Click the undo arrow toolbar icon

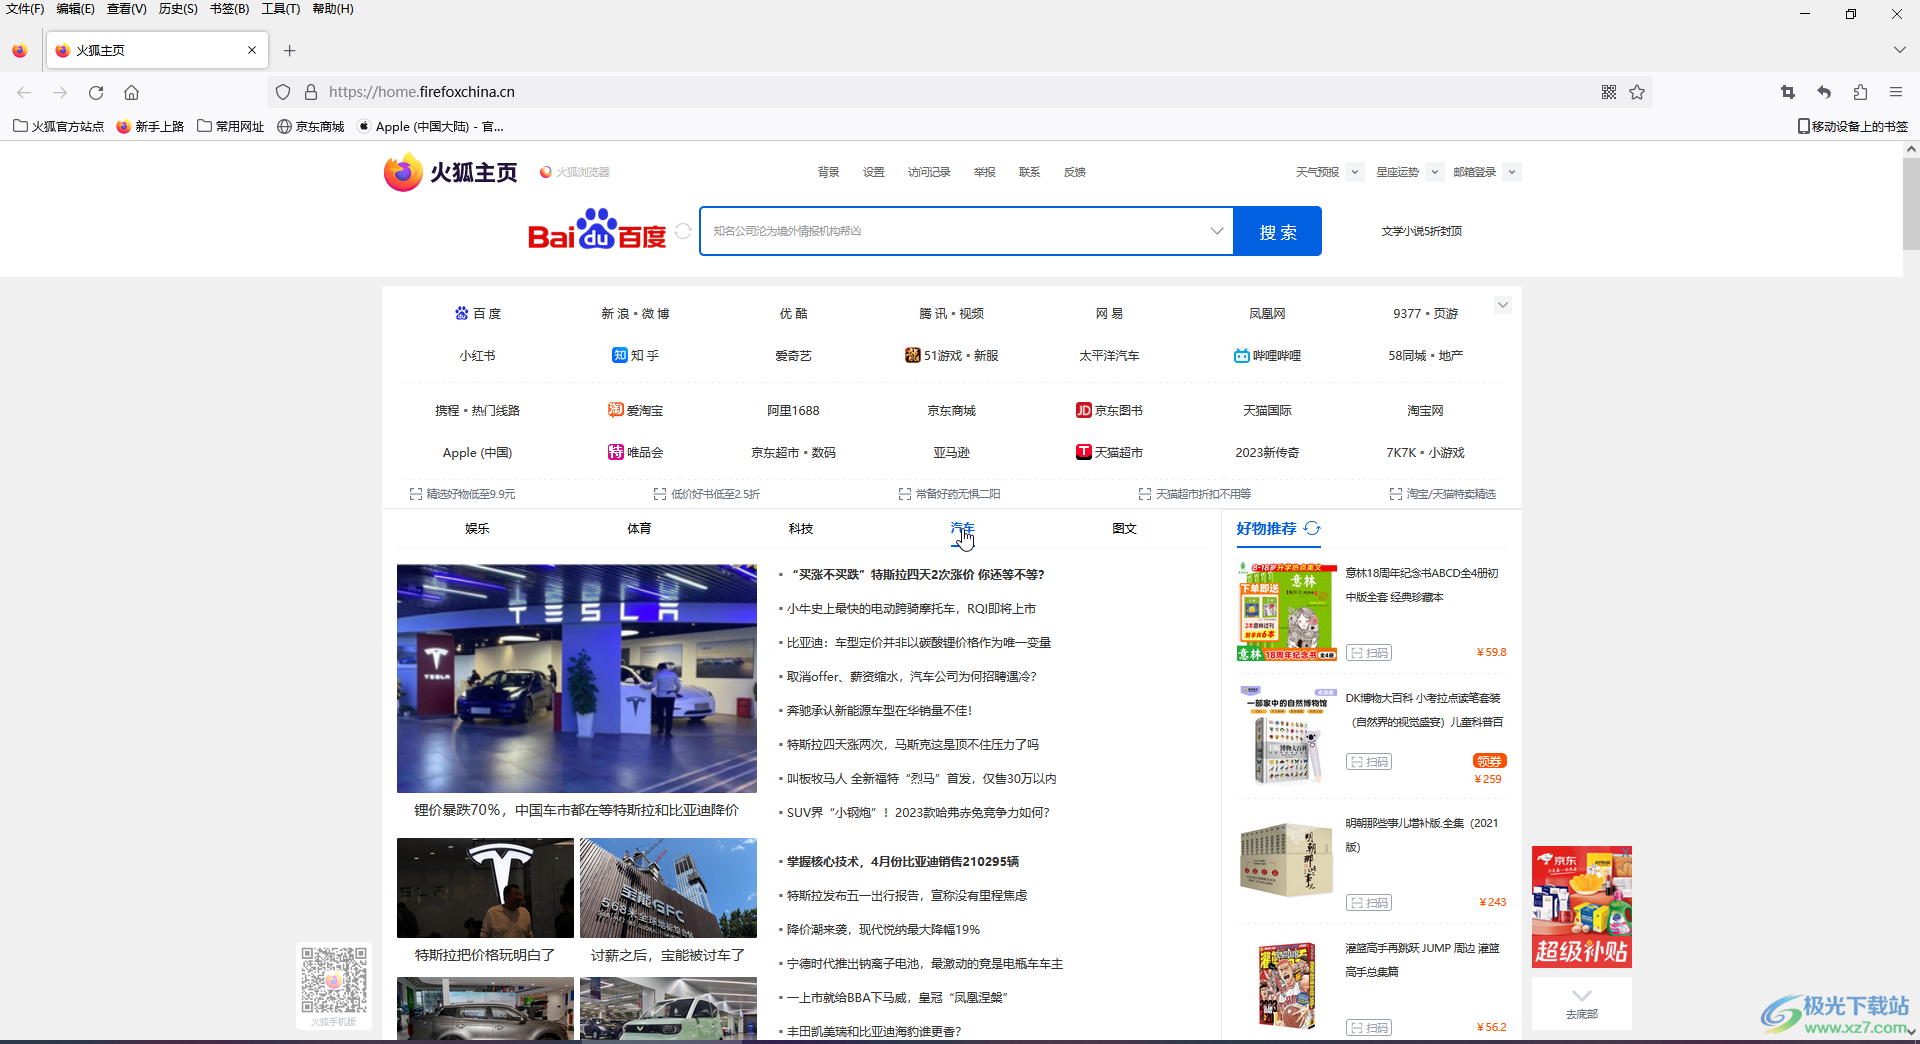click(x=1824, y=92)
